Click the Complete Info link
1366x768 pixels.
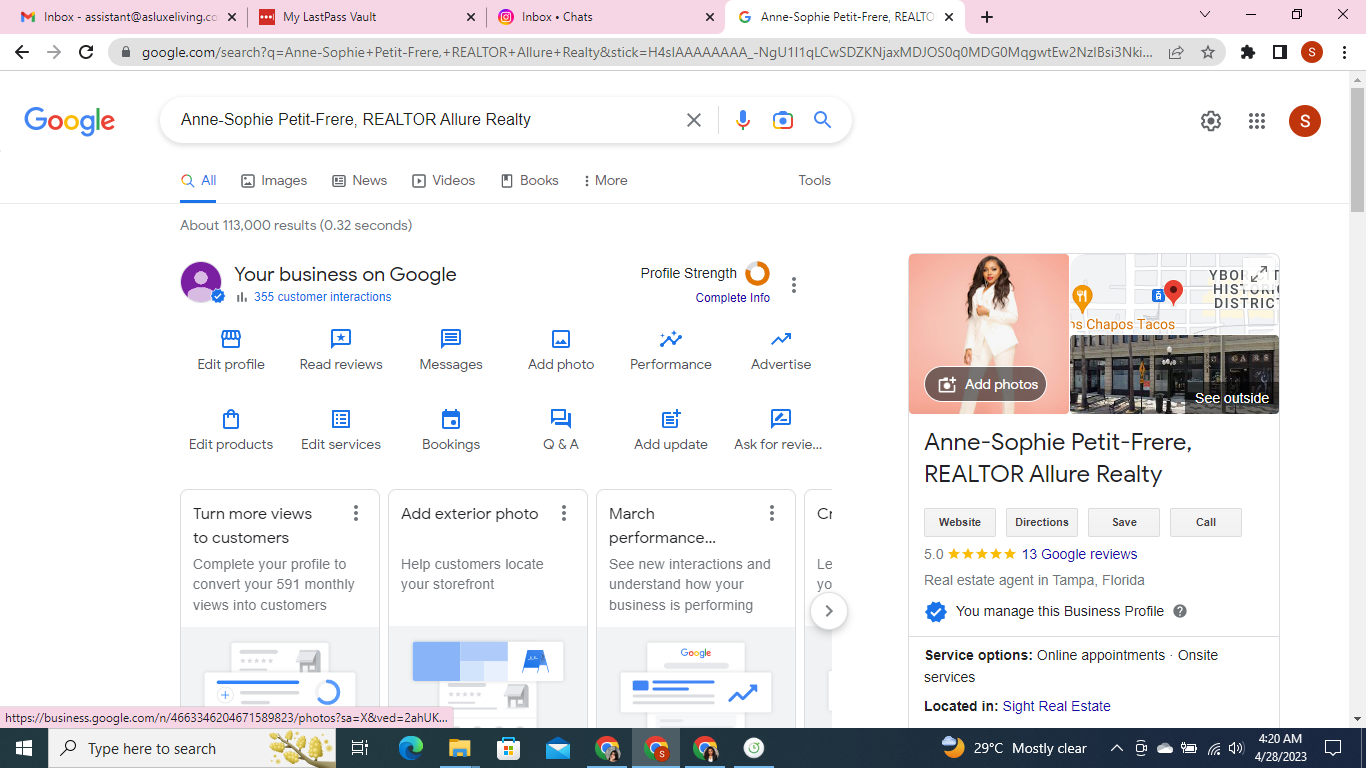click(x=733, y=298)
